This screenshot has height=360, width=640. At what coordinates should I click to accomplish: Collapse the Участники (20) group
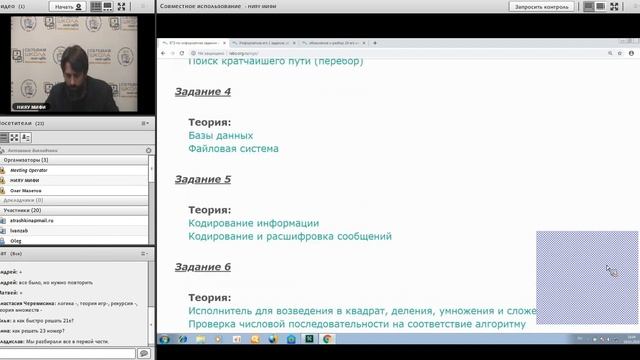pyautogui.click(x=74, y=210)
